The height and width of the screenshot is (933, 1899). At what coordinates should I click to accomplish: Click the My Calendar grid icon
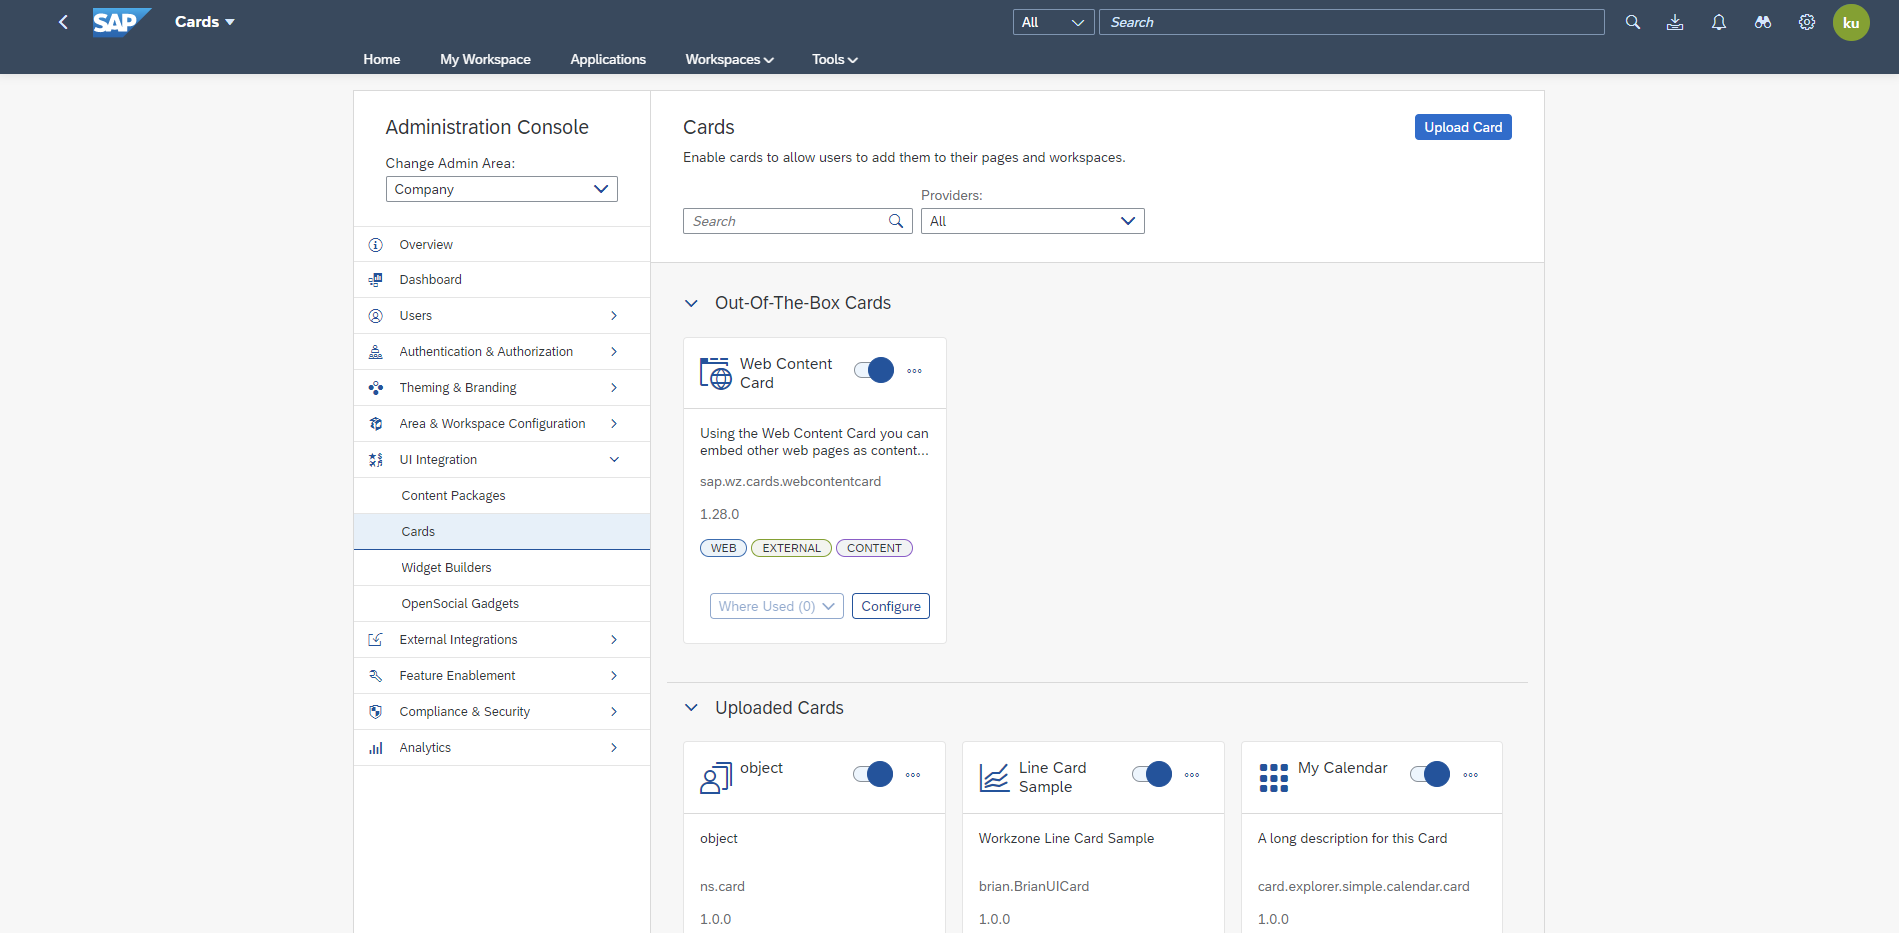coord(1274,778)
